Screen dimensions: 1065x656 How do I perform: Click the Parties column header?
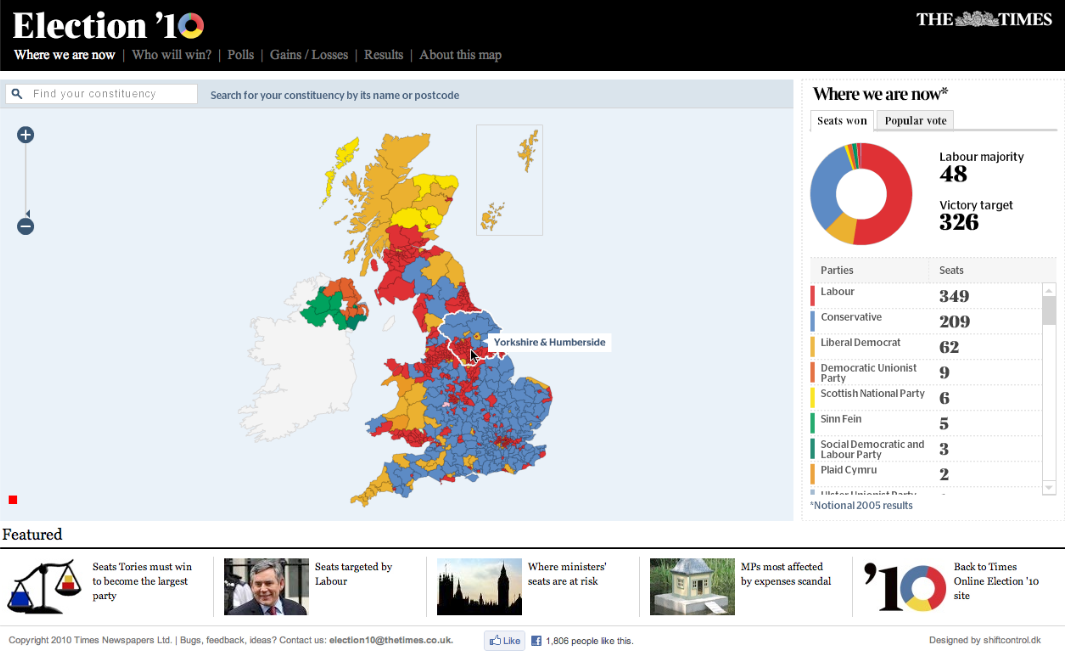point(837,270)
